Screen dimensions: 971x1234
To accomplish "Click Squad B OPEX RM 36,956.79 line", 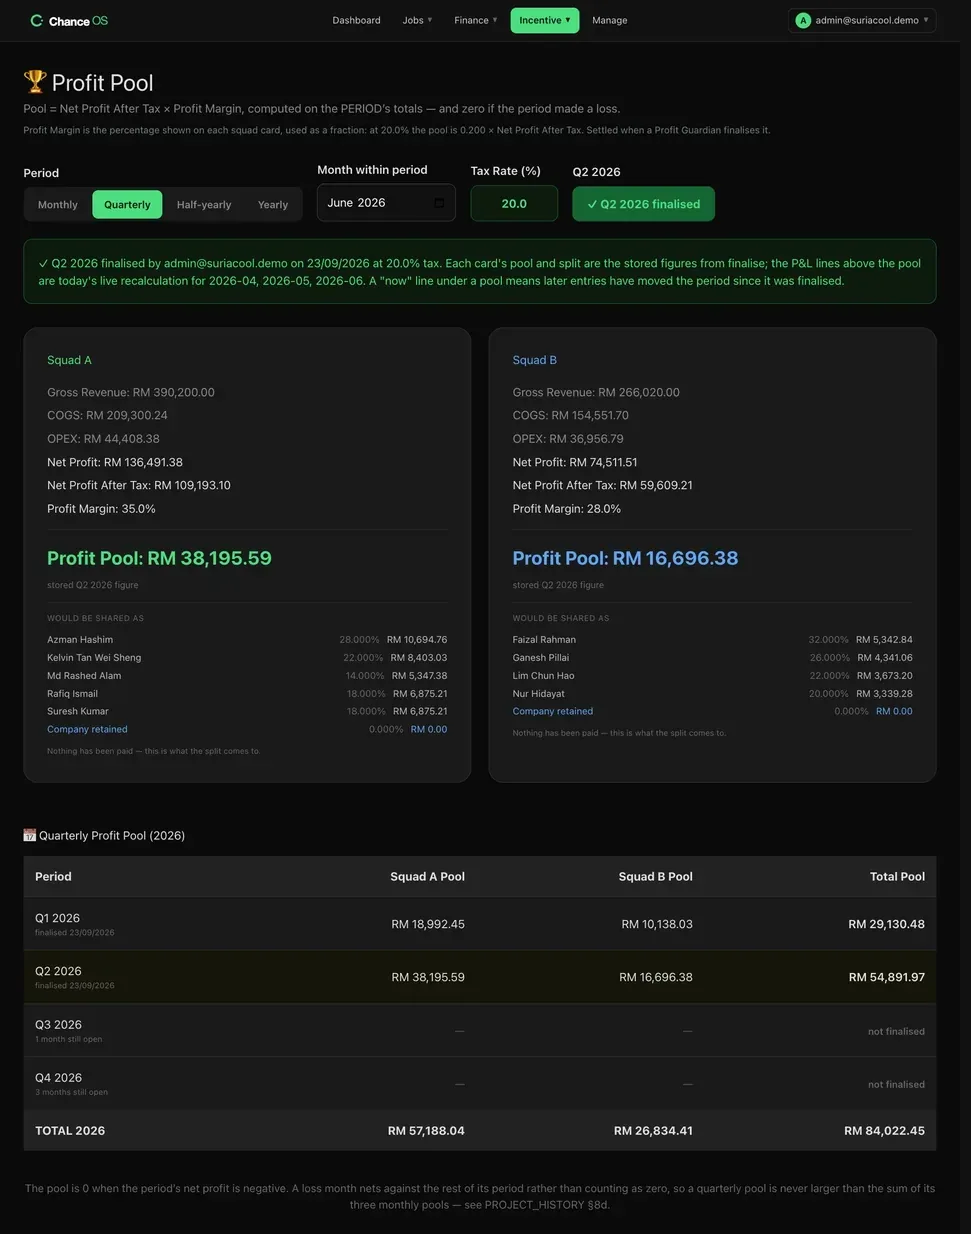I will 568,438.
